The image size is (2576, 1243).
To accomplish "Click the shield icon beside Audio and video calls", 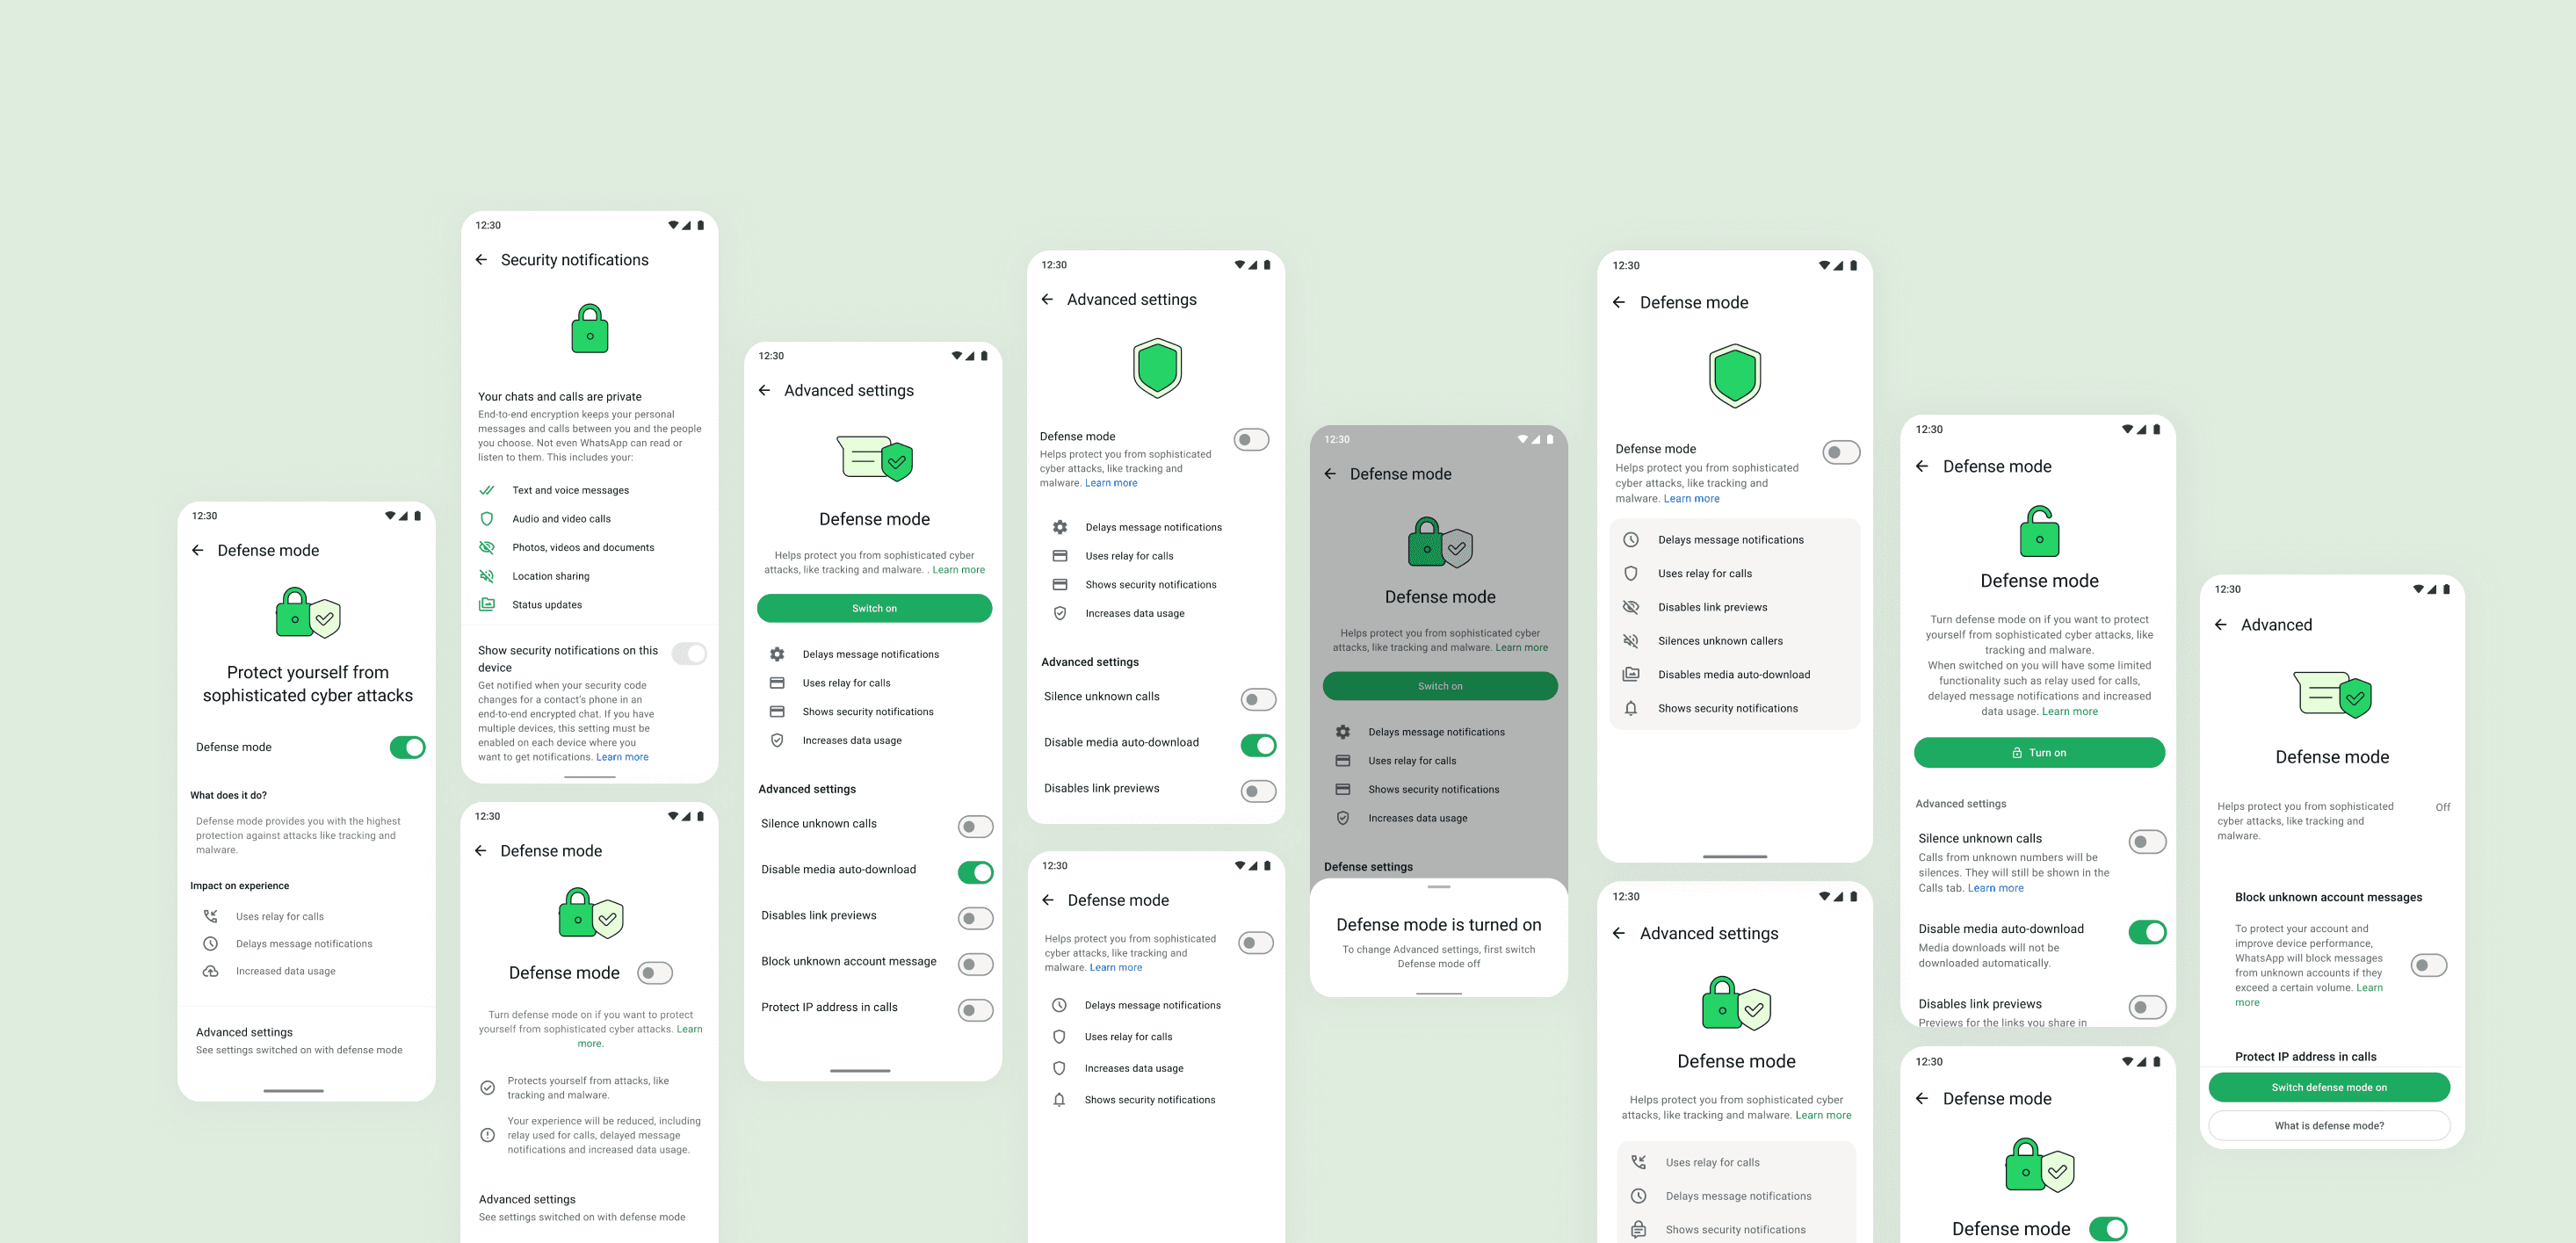I will click(x=487, y=519).
